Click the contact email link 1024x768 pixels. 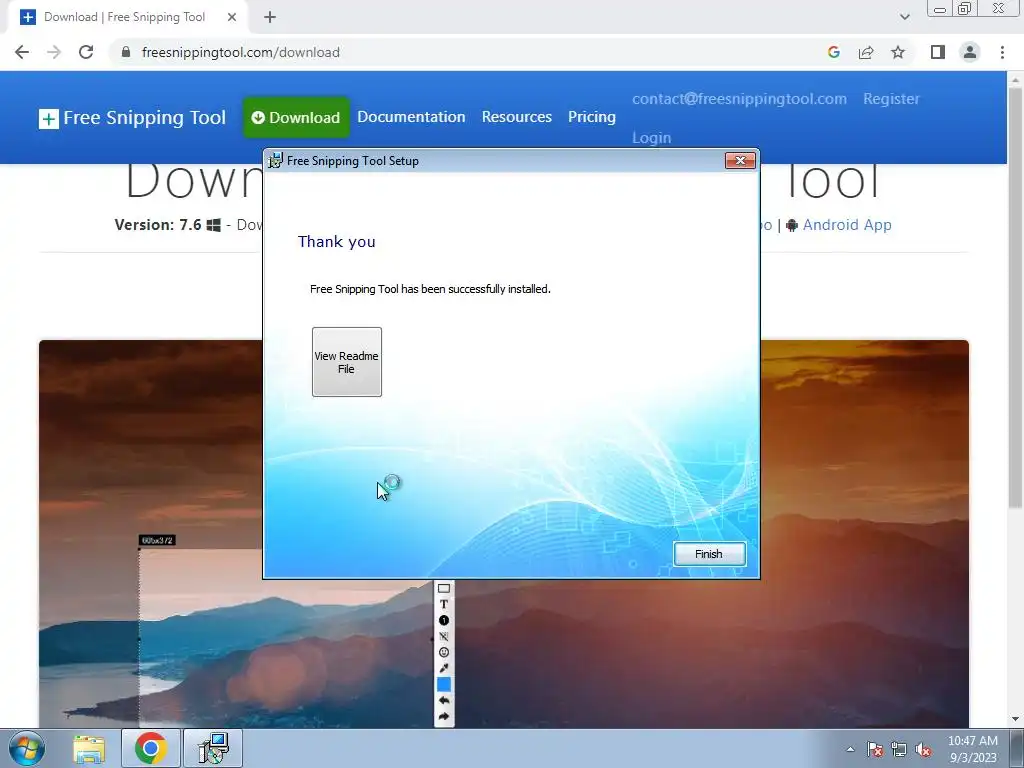739,99
